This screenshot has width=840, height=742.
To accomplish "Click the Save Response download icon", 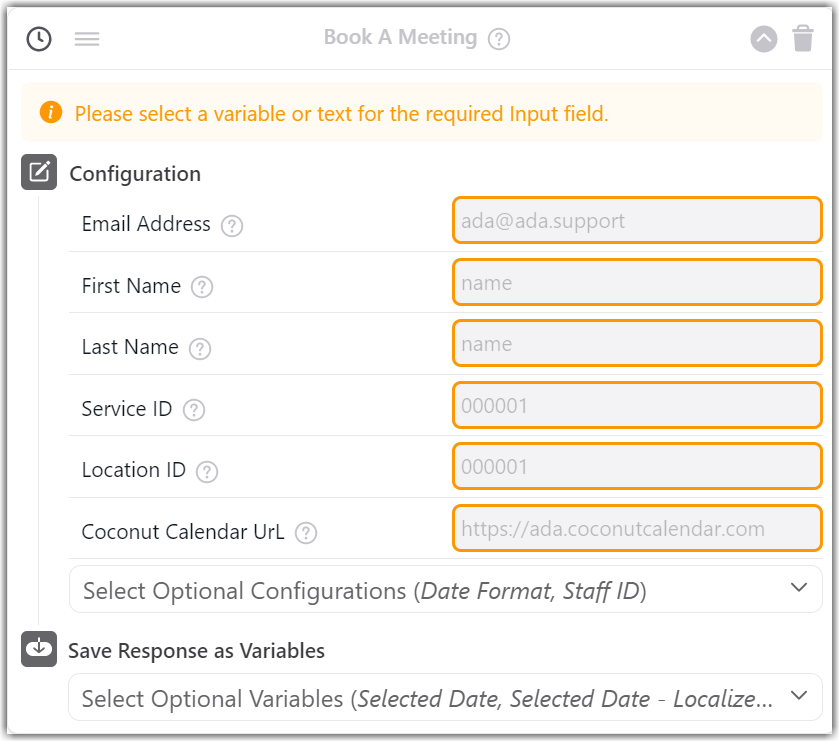I will tap(39, 649).
